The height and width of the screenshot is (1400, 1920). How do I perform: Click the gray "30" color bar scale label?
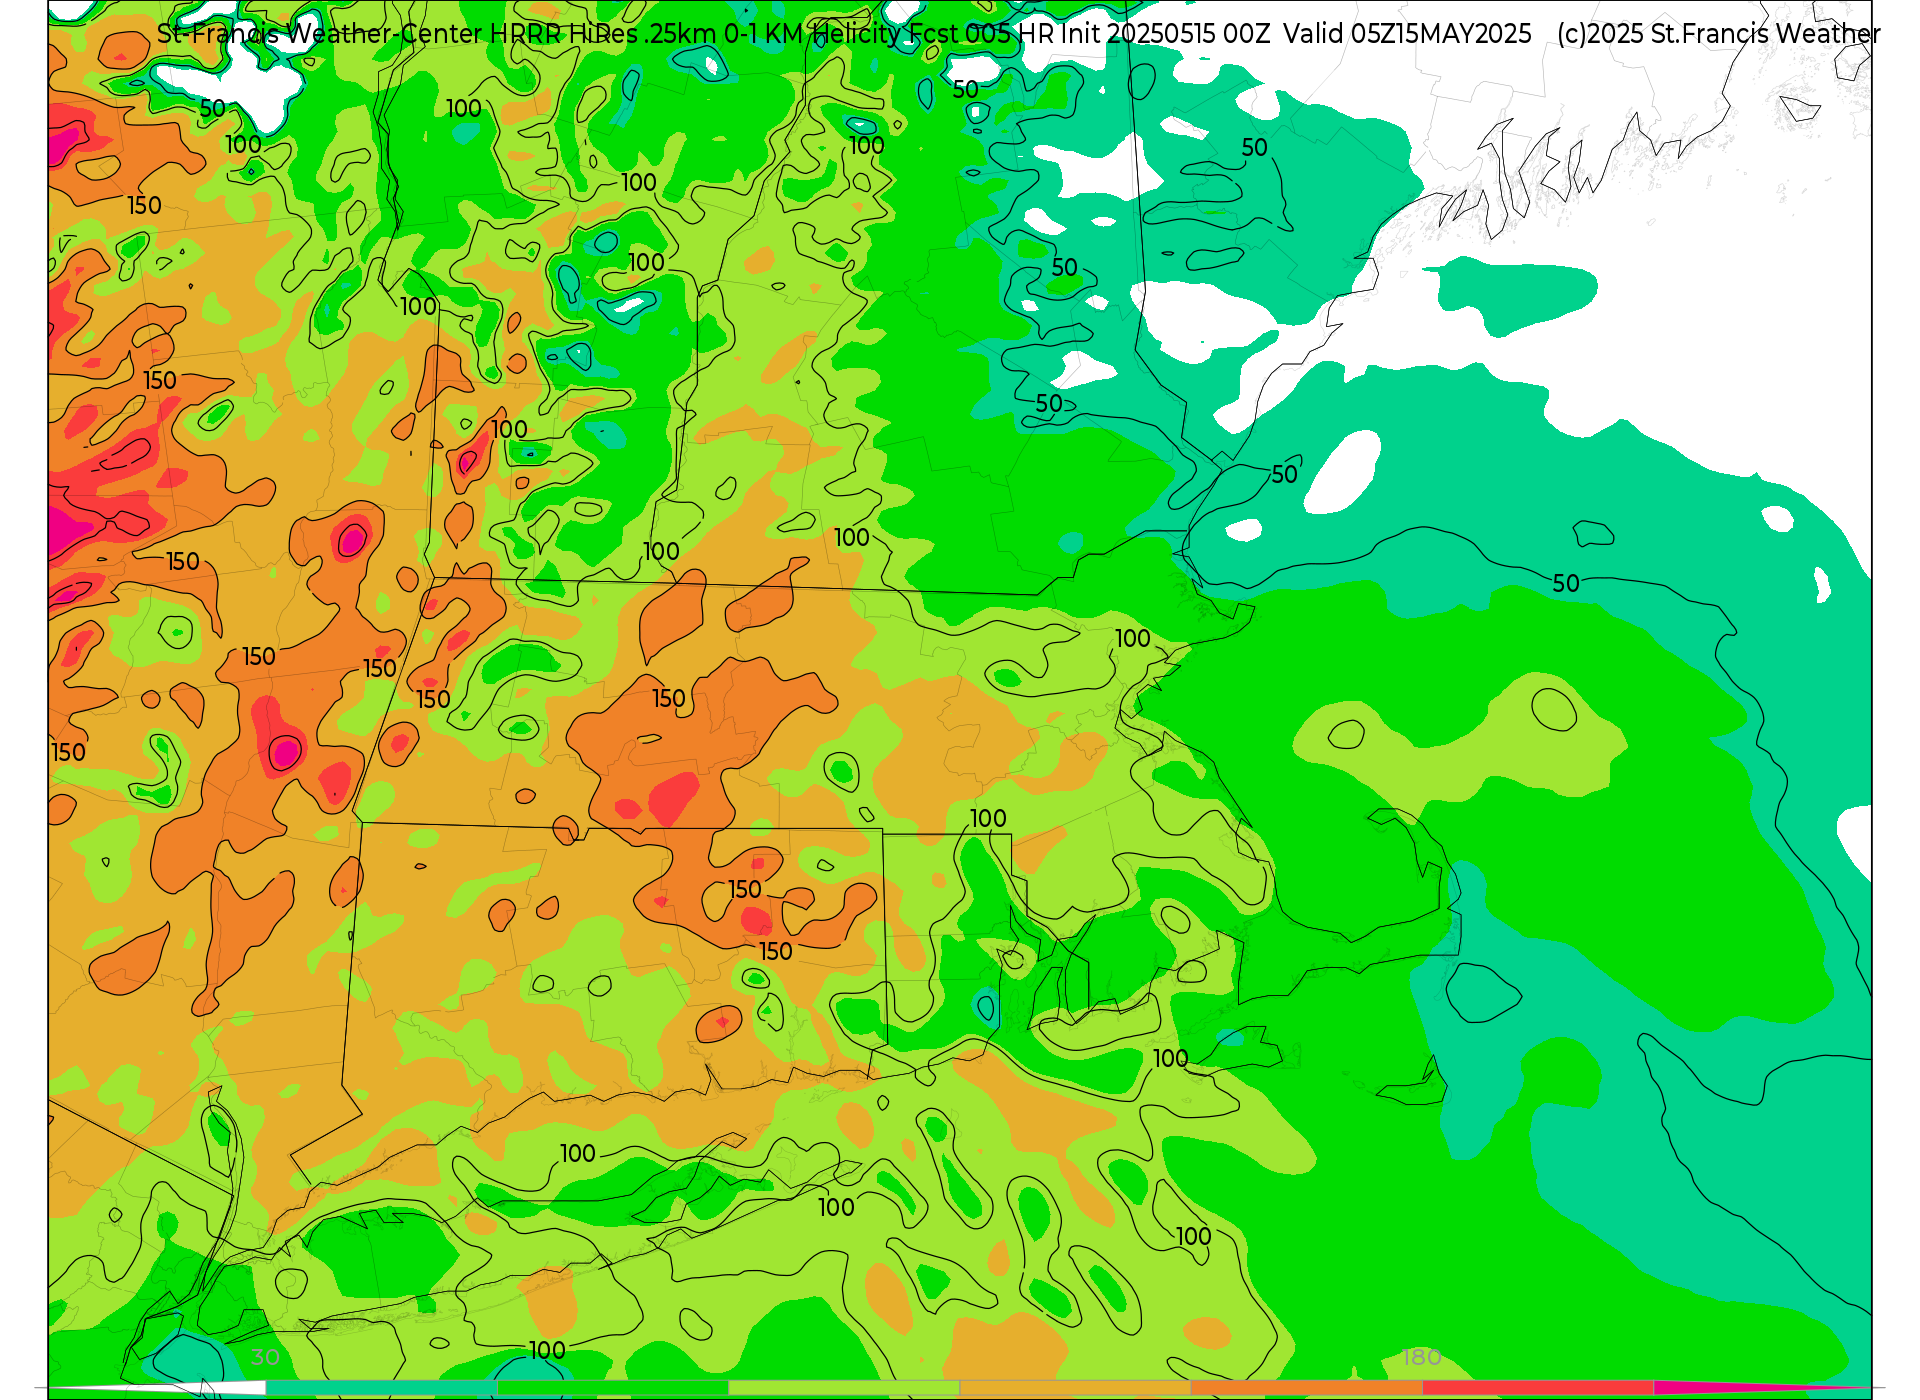pos(265,1357)
